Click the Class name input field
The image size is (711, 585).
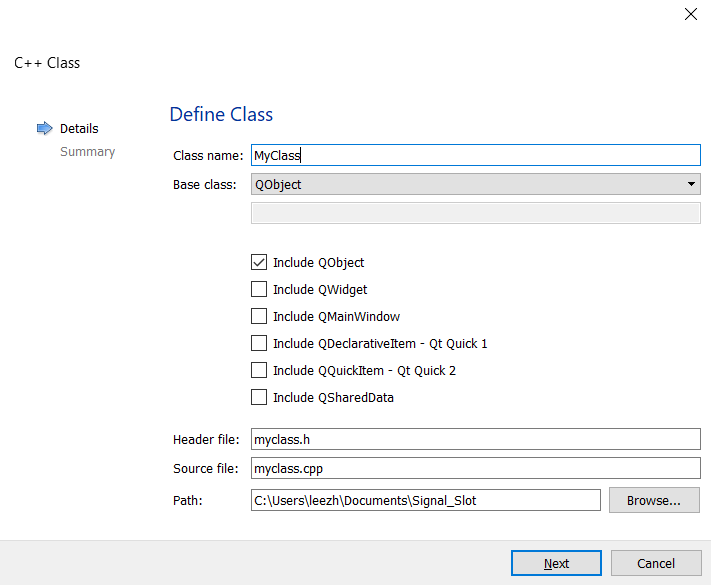coord(475,156)
